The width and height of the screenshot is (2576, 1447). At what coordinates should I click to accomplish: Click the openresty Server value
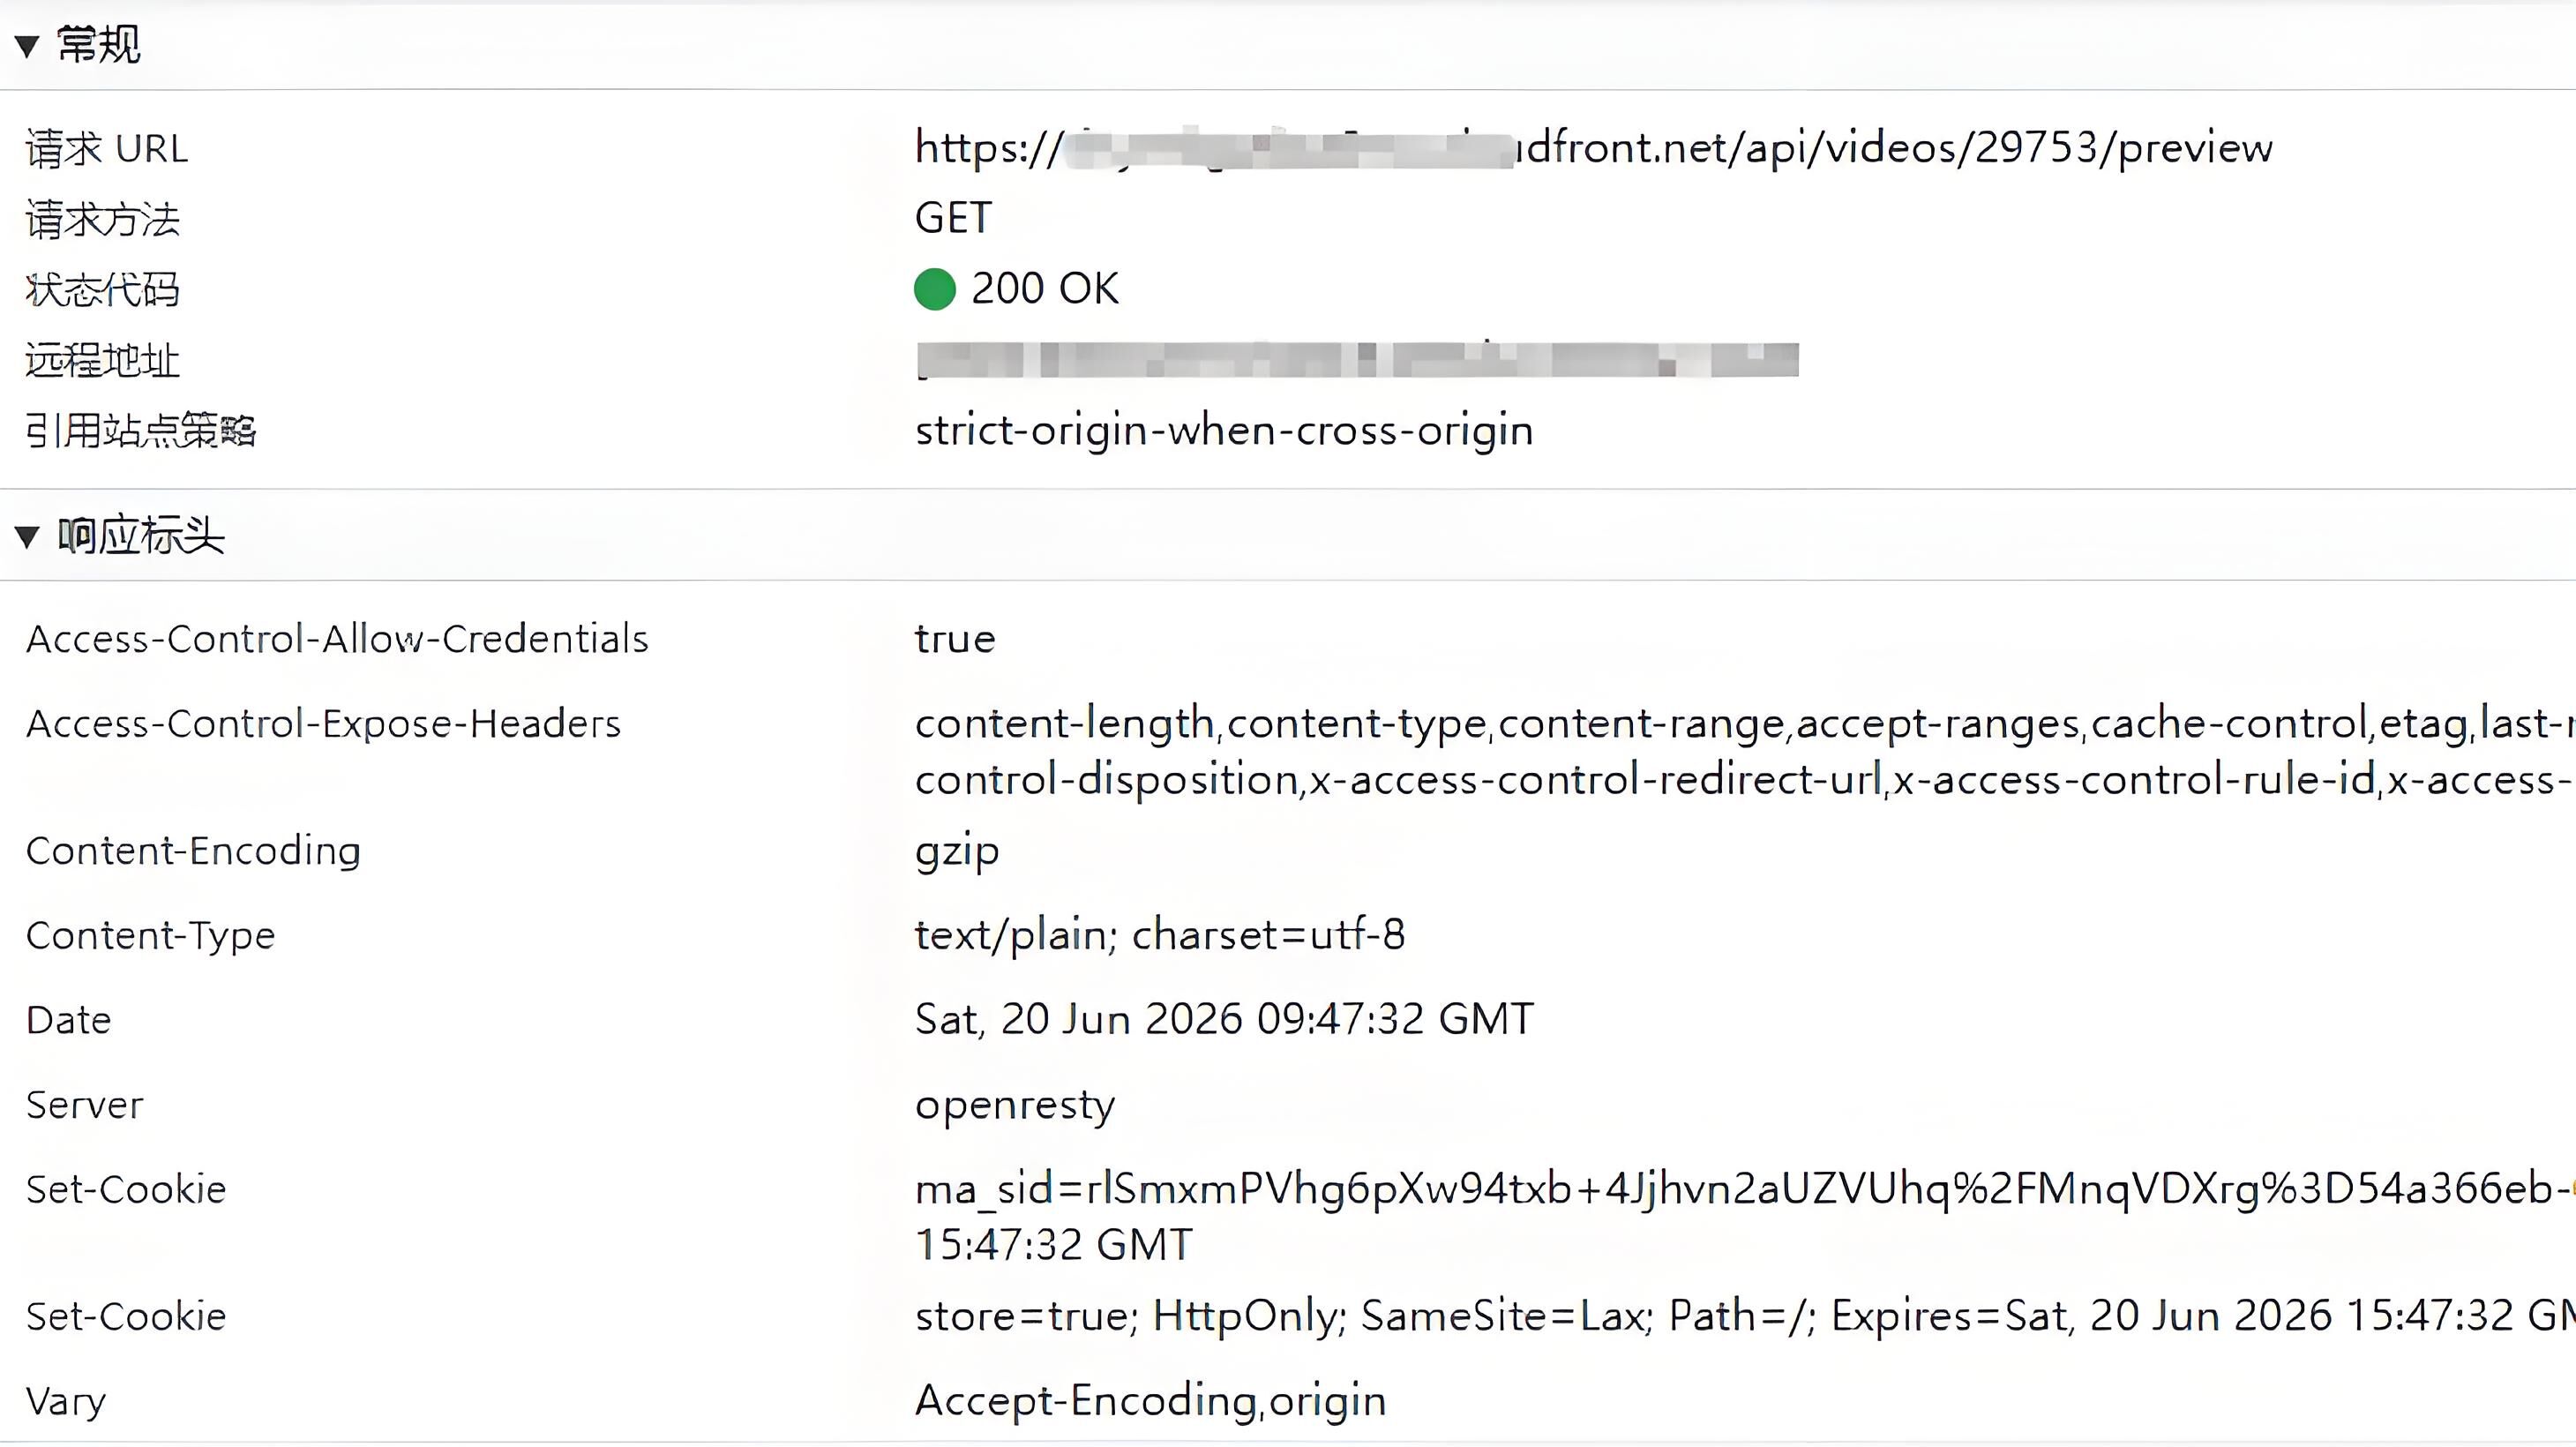coord(1015,1106)
